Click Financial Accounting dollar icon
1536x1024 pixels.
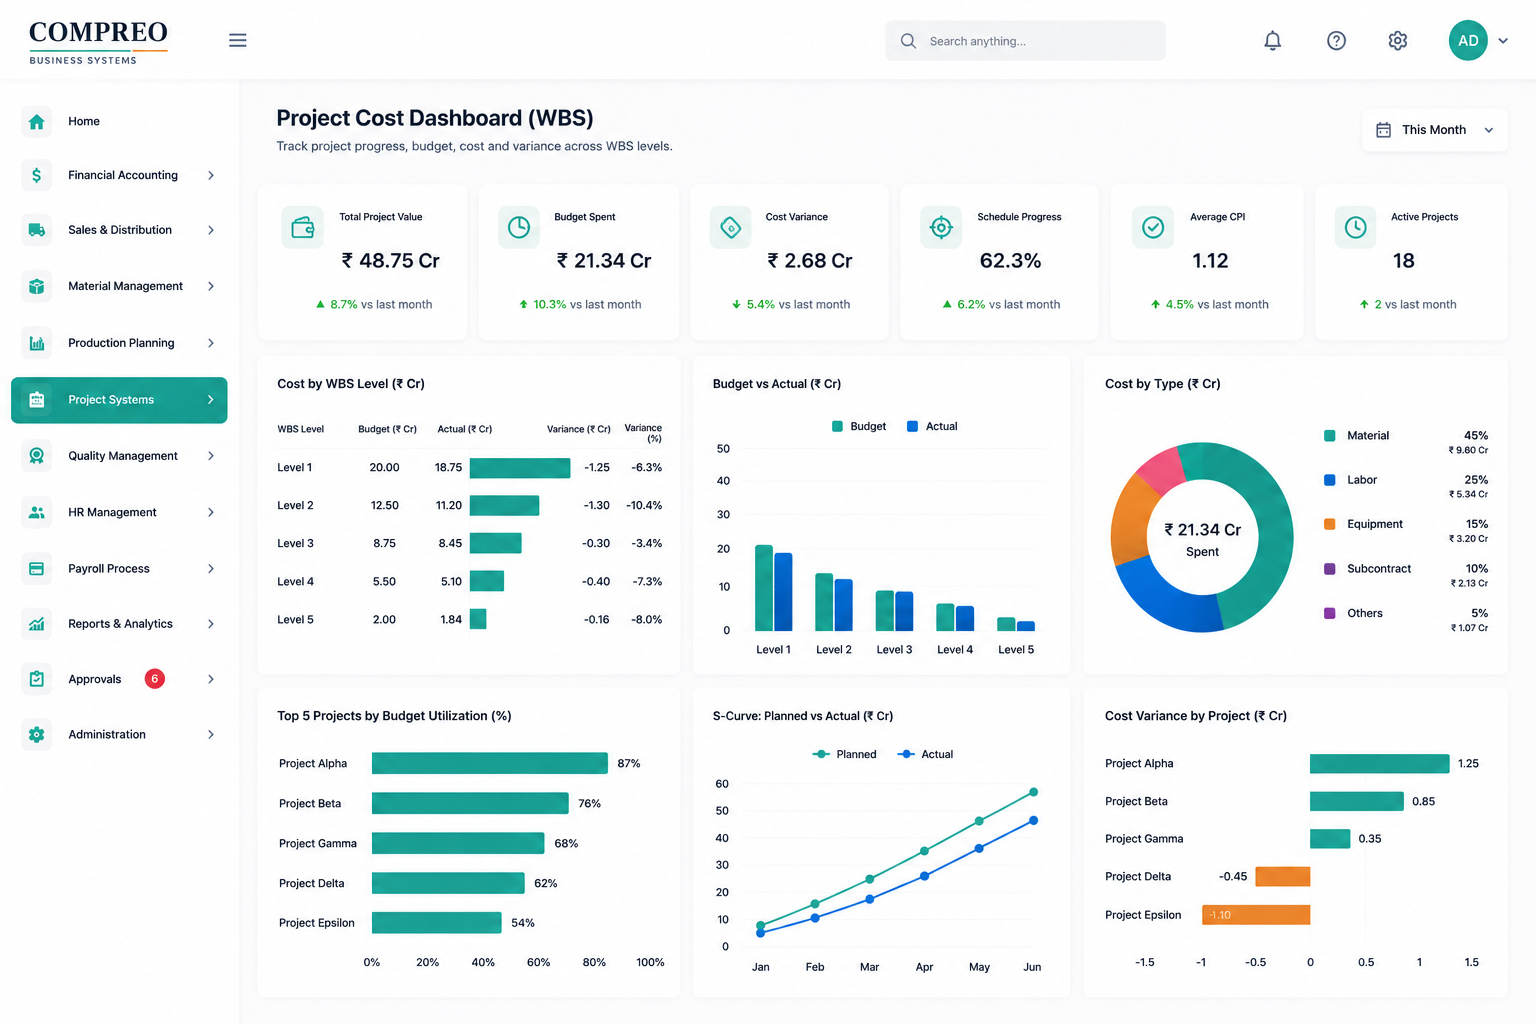click(x=37, y=175)
